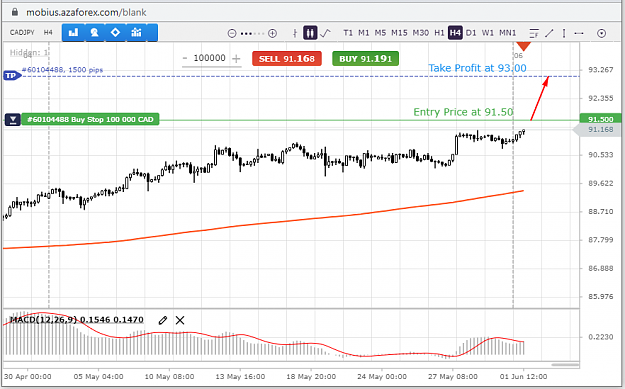Click the trader profile icon in blue toolbar
625x389 pixels.
(94, 33)
